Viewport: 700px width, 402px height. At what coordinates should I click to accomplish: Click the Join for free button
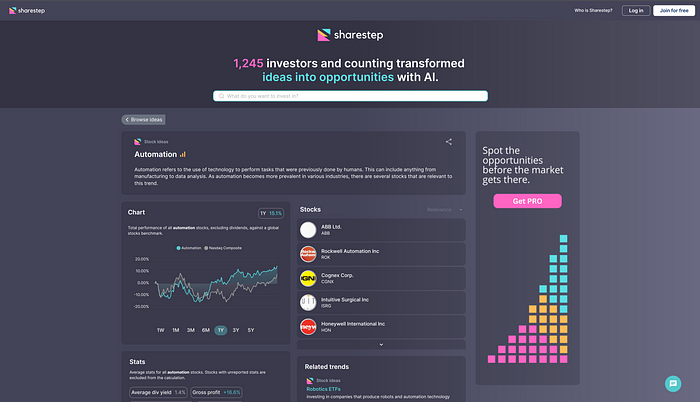click(x=674, y=10)
